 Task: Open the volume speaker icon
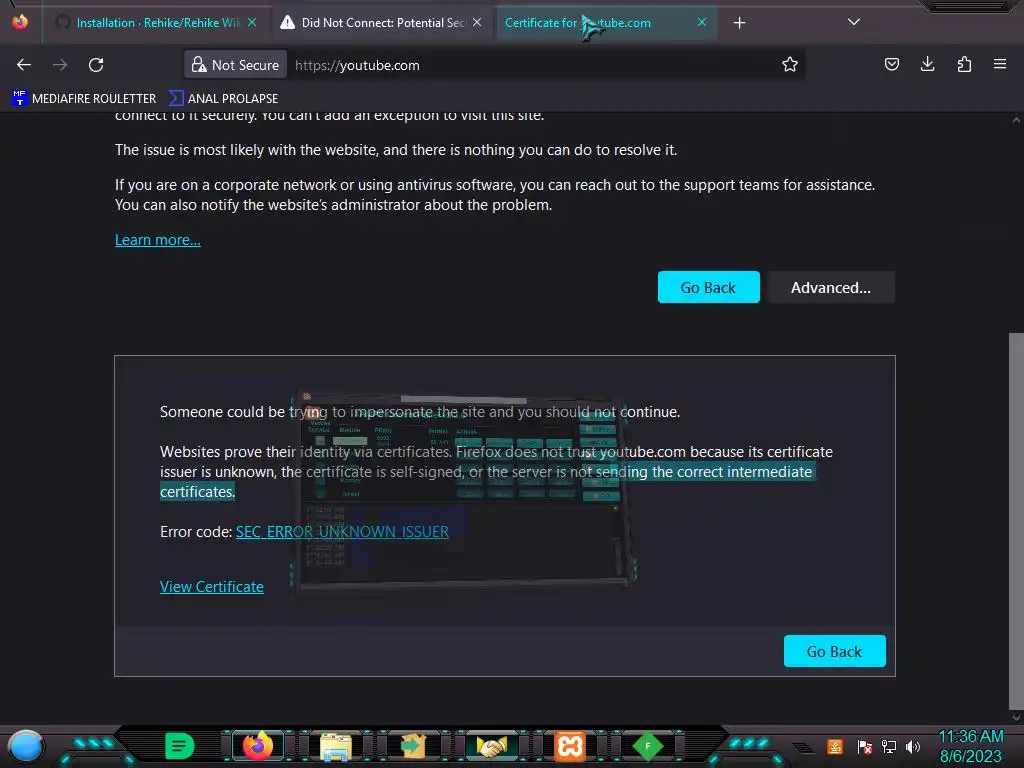[913, 746]
